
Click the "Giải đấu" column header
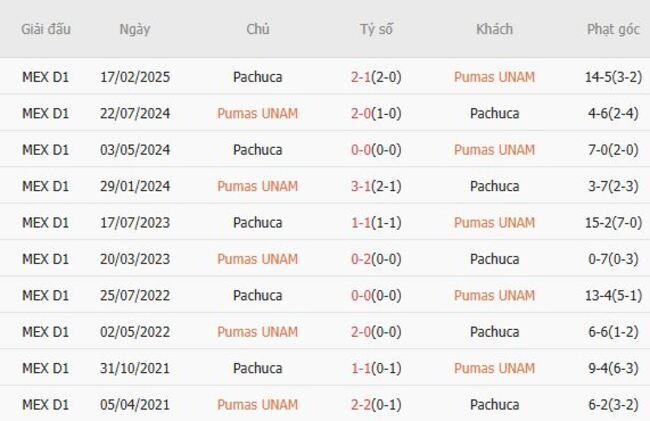tap(46, 29)
